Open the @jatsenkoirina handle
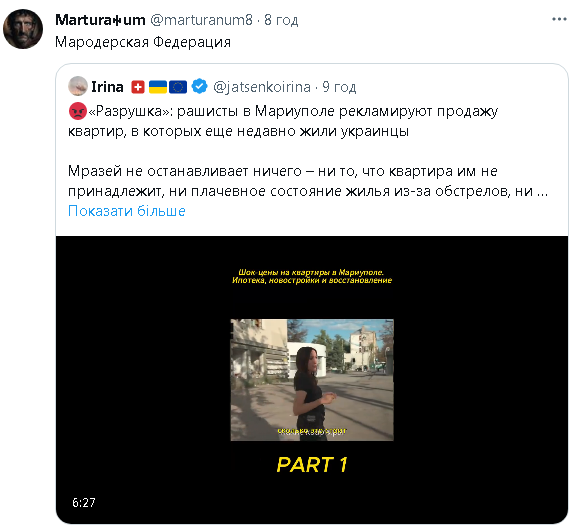The height and width of the screenshot is (527, 576). coord(262,87)
